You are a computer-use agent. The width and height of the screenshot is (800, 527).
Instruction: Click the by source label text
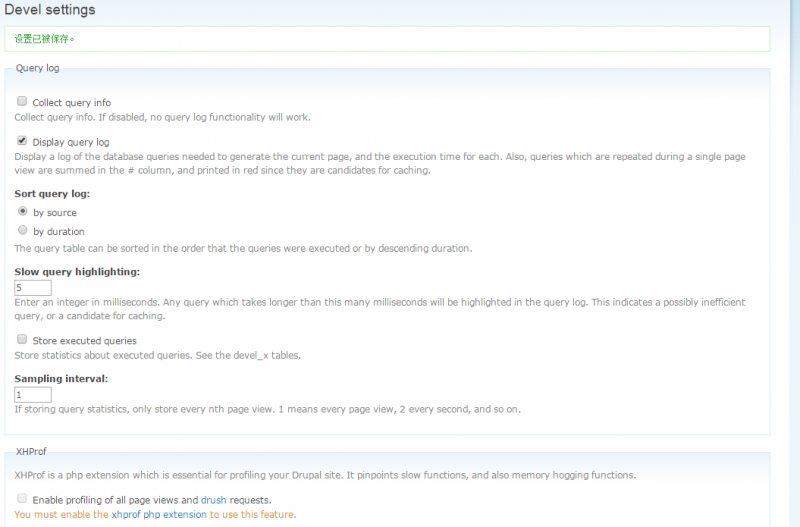[55, 213]
